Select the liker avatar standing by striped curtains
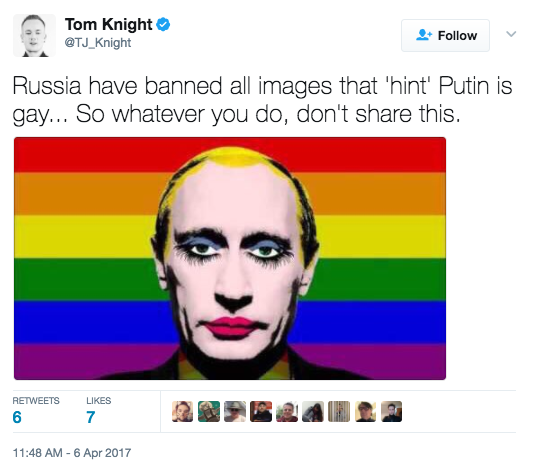 [339, 411]
